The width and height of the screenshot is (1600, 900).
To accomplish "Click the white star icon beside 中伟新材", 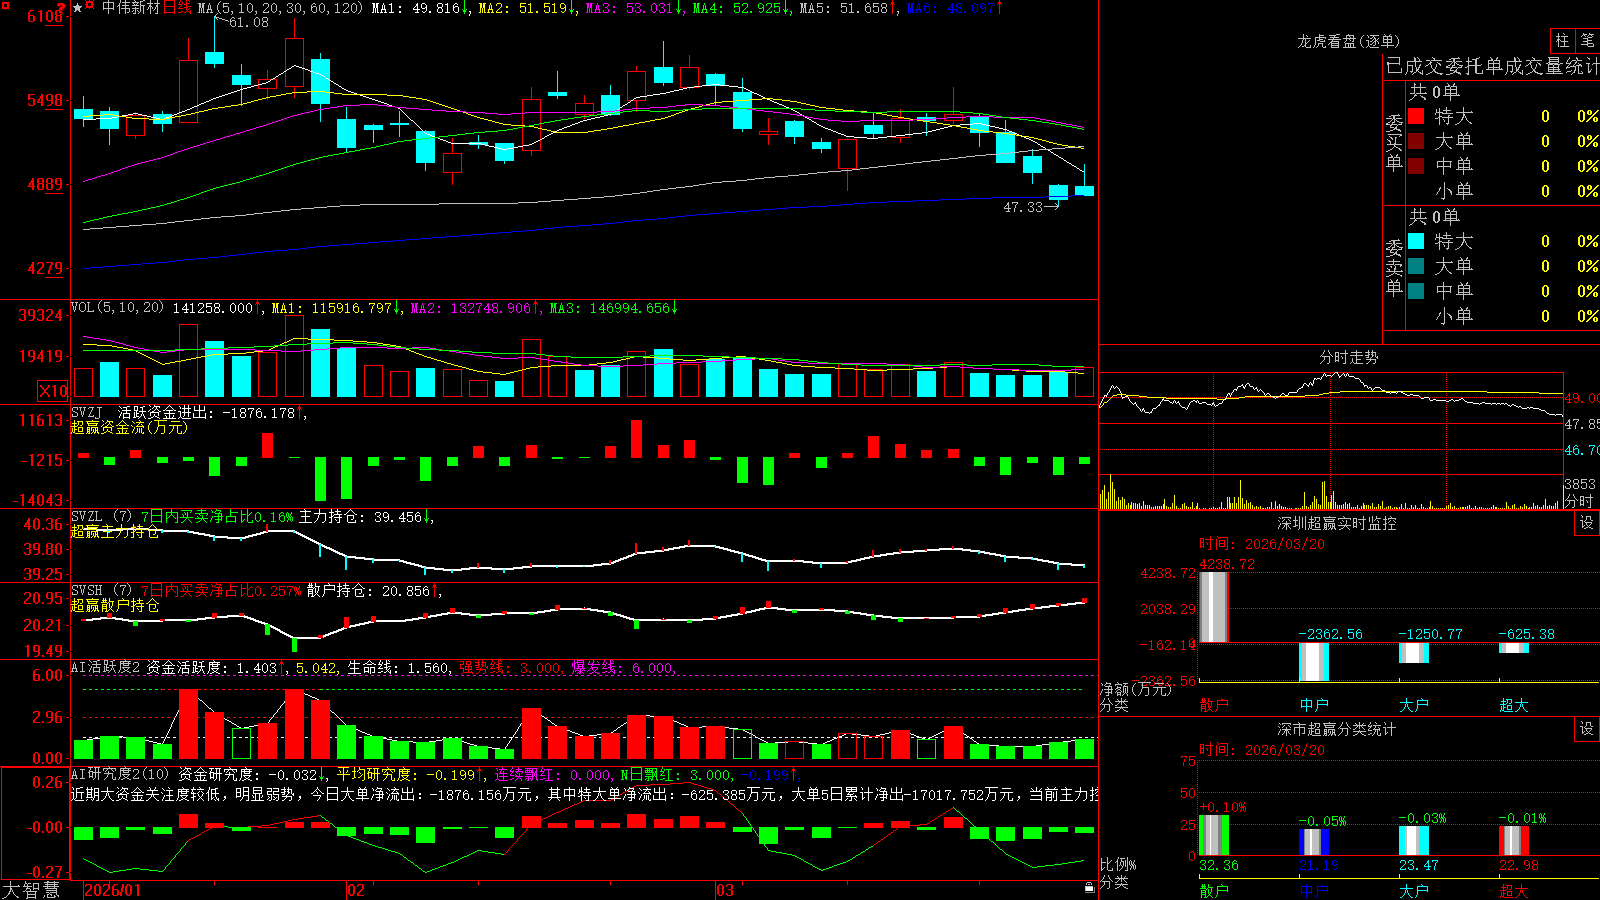I will click(x=78, y=7).
